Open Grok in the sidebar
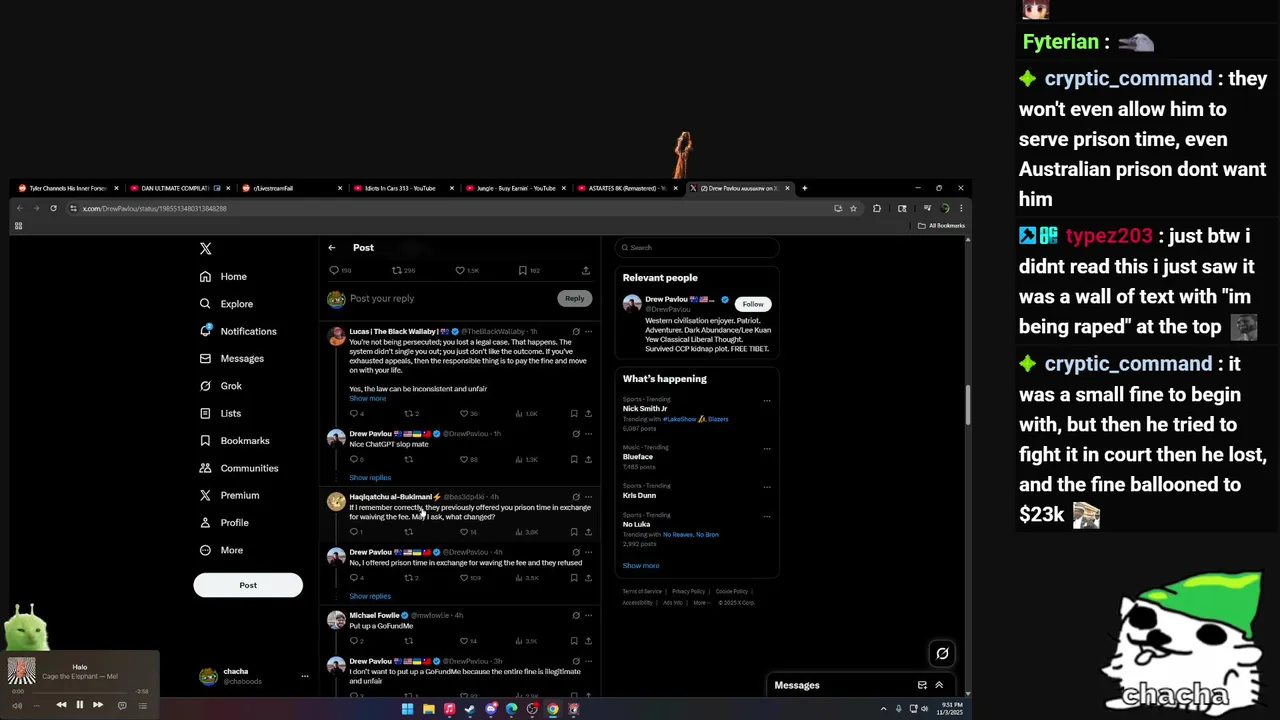Screen dimensions: 1280x720 (220, 386)
